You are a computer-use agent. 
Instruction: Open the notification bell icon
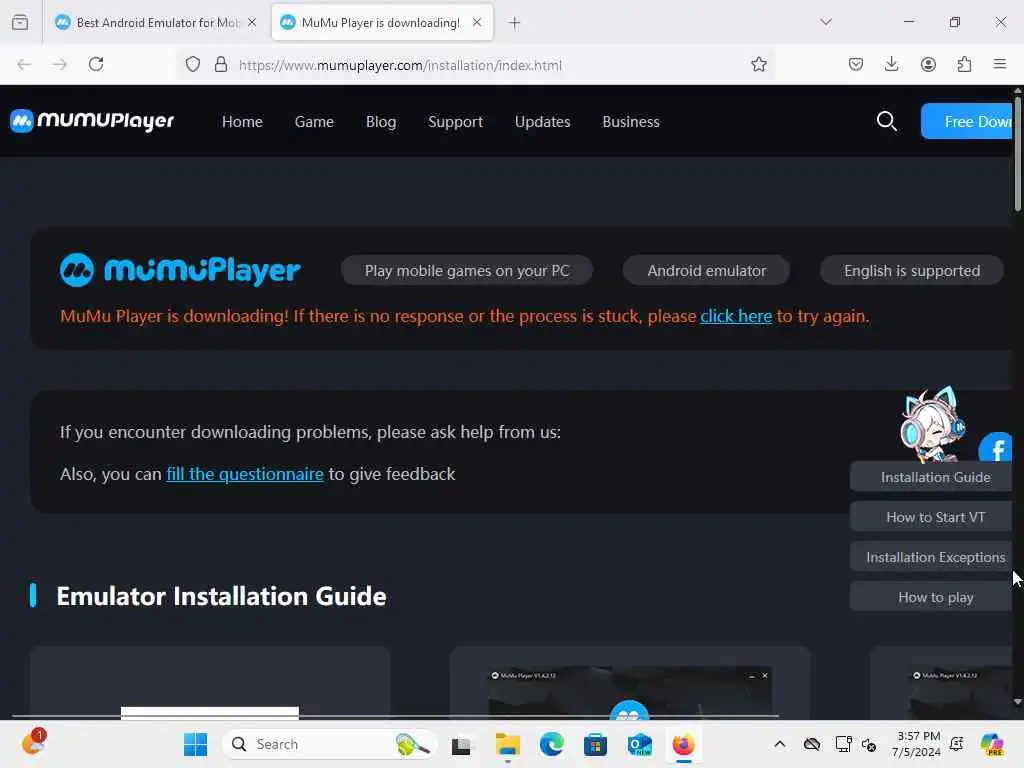pos(957,744)
